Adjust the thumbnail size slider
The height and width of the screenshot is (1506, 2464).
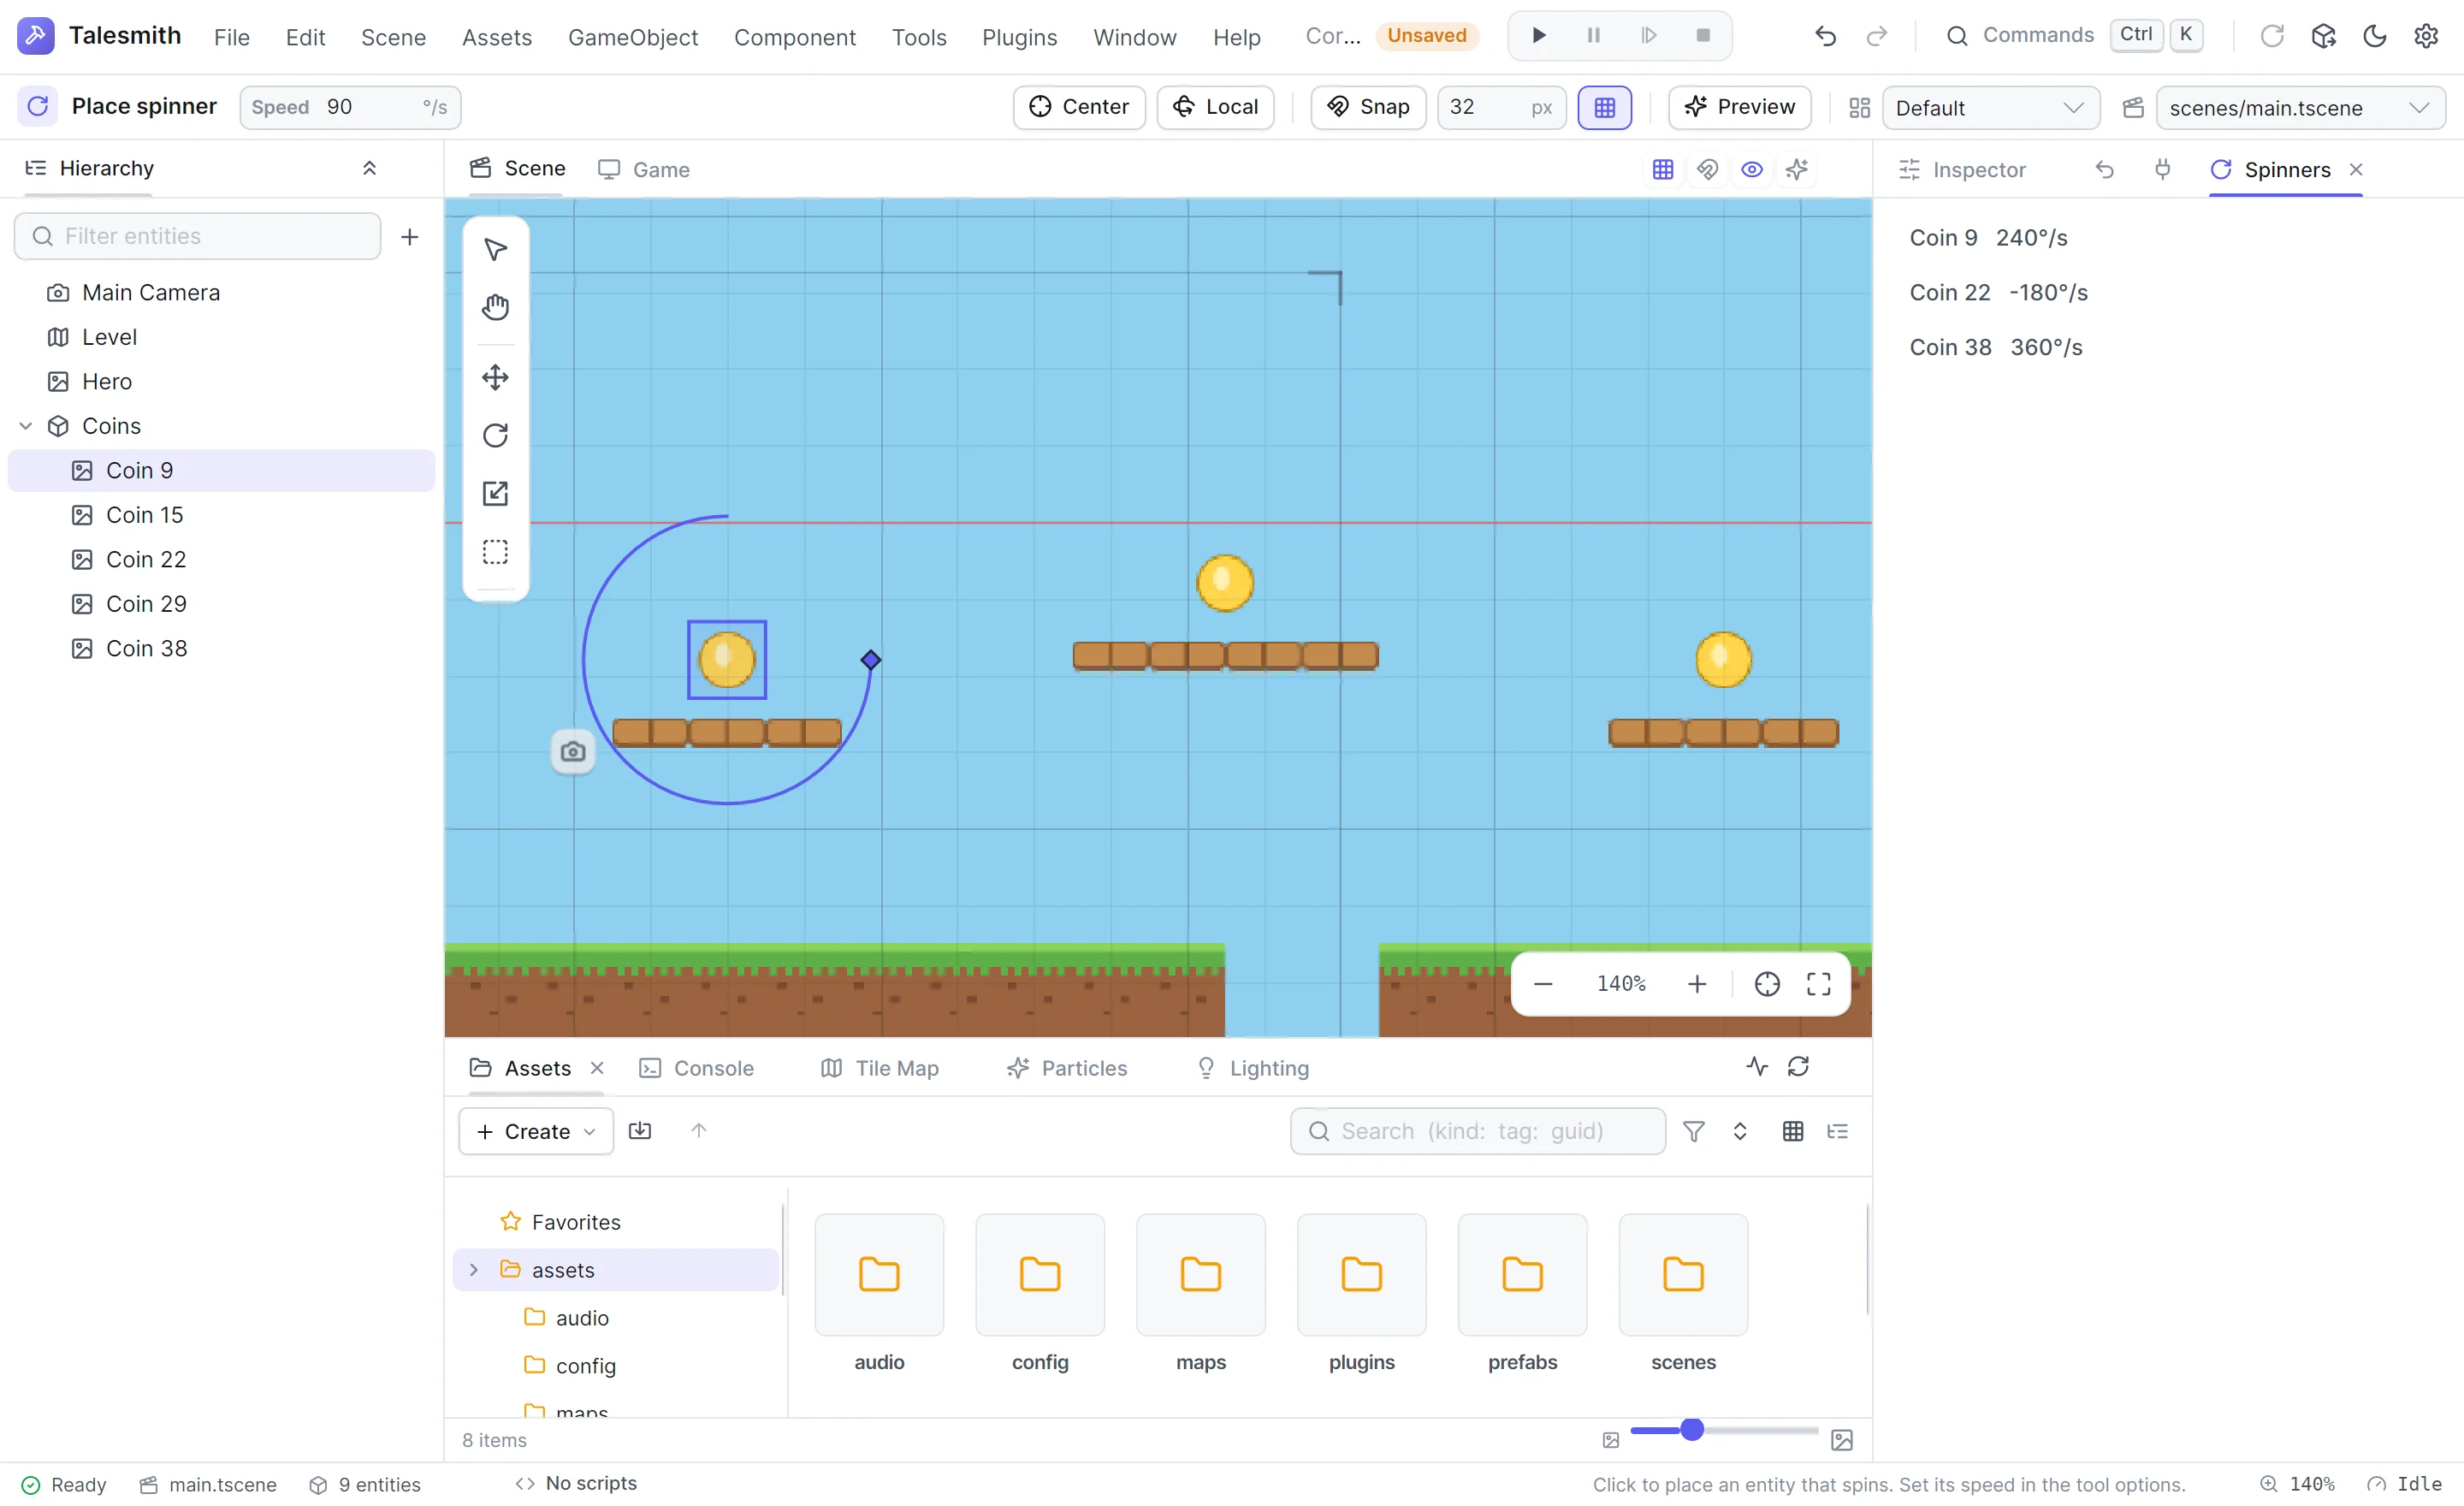(1724, 1430)
